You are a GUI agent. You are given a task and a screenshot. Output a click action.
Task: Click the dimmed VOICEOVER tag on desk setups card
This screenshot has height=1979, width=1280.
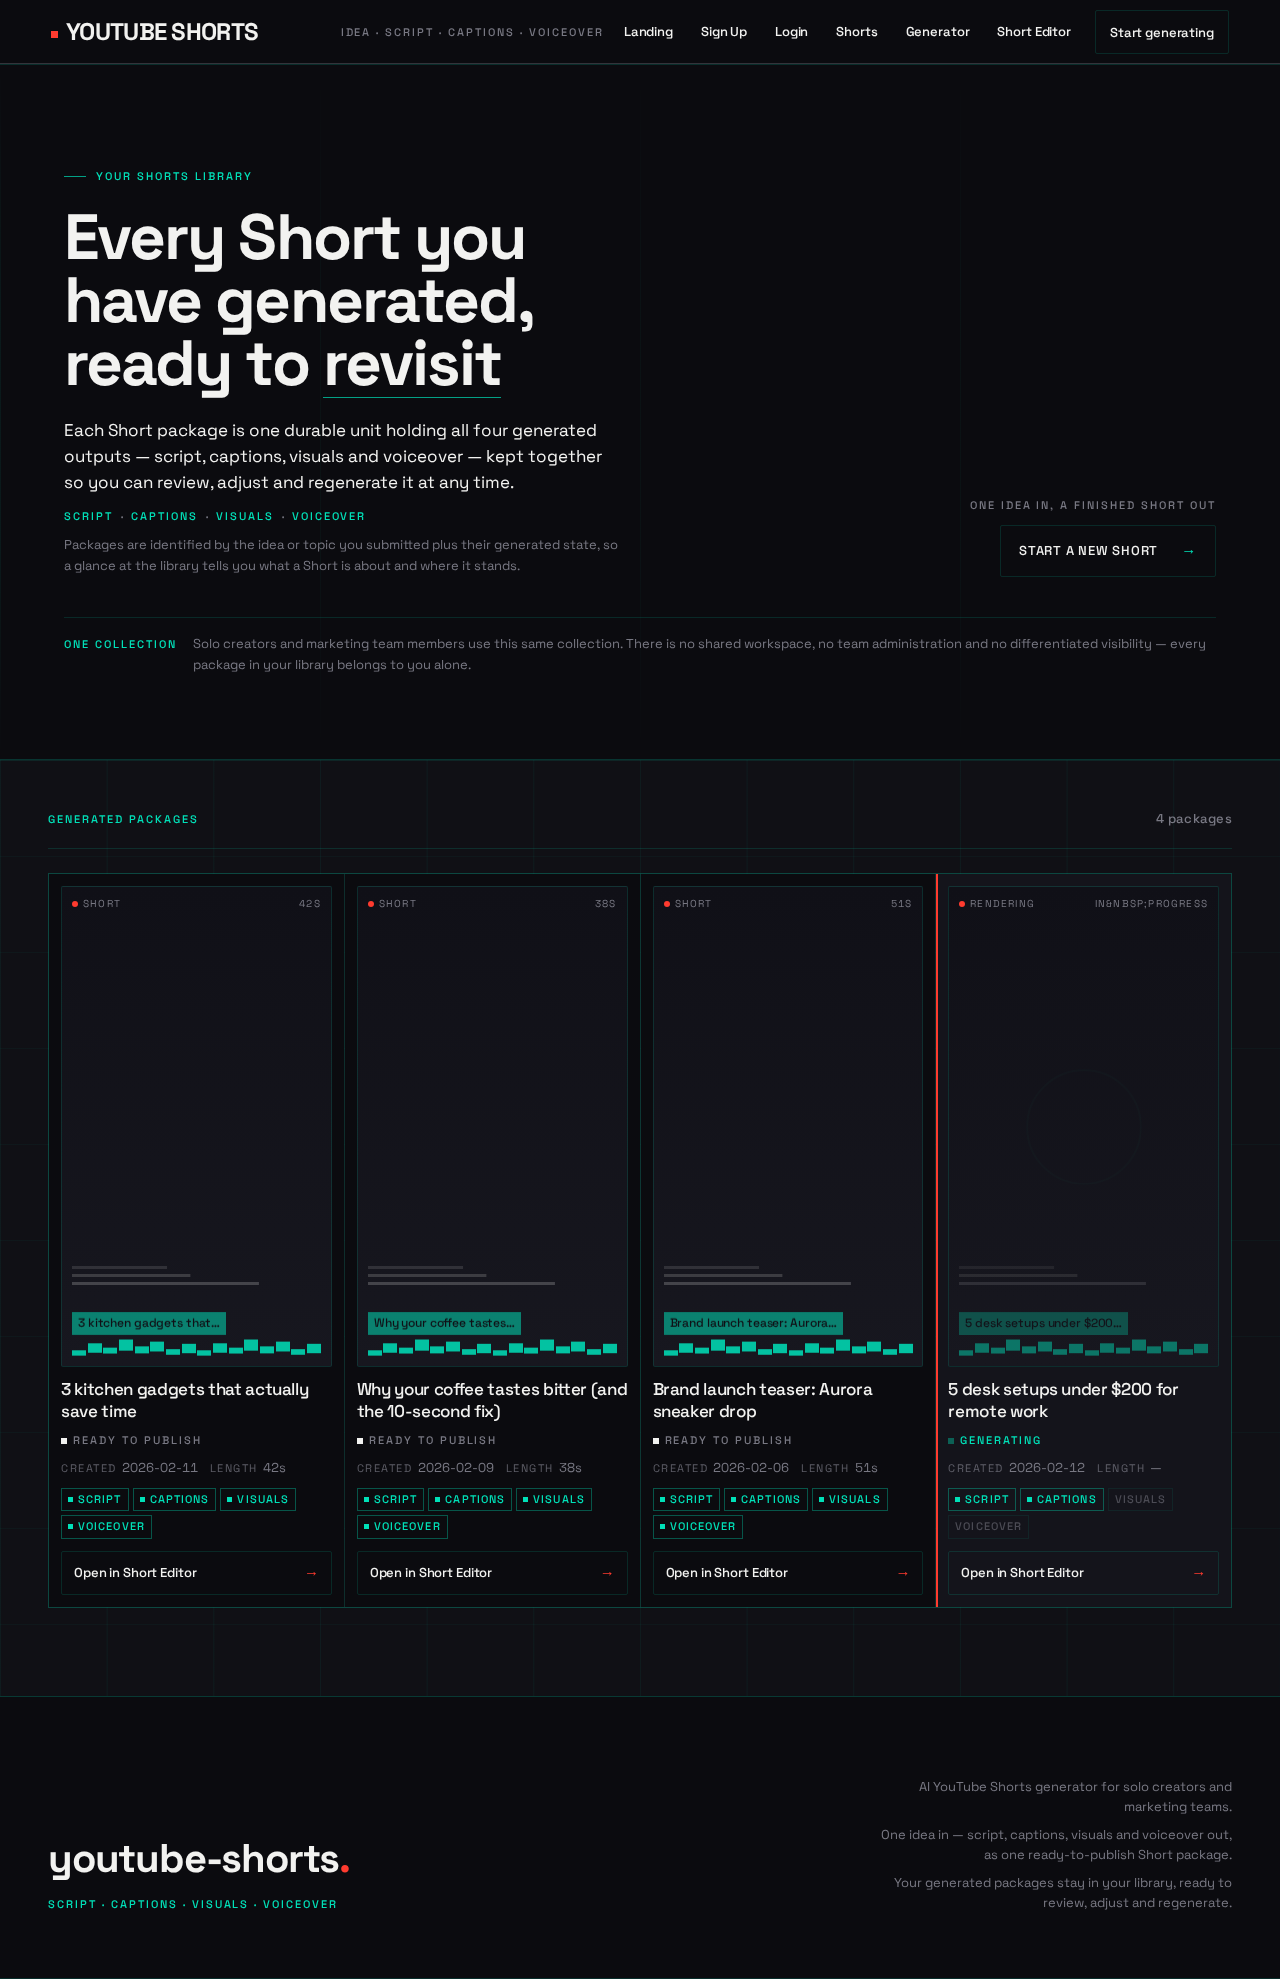988,1527
